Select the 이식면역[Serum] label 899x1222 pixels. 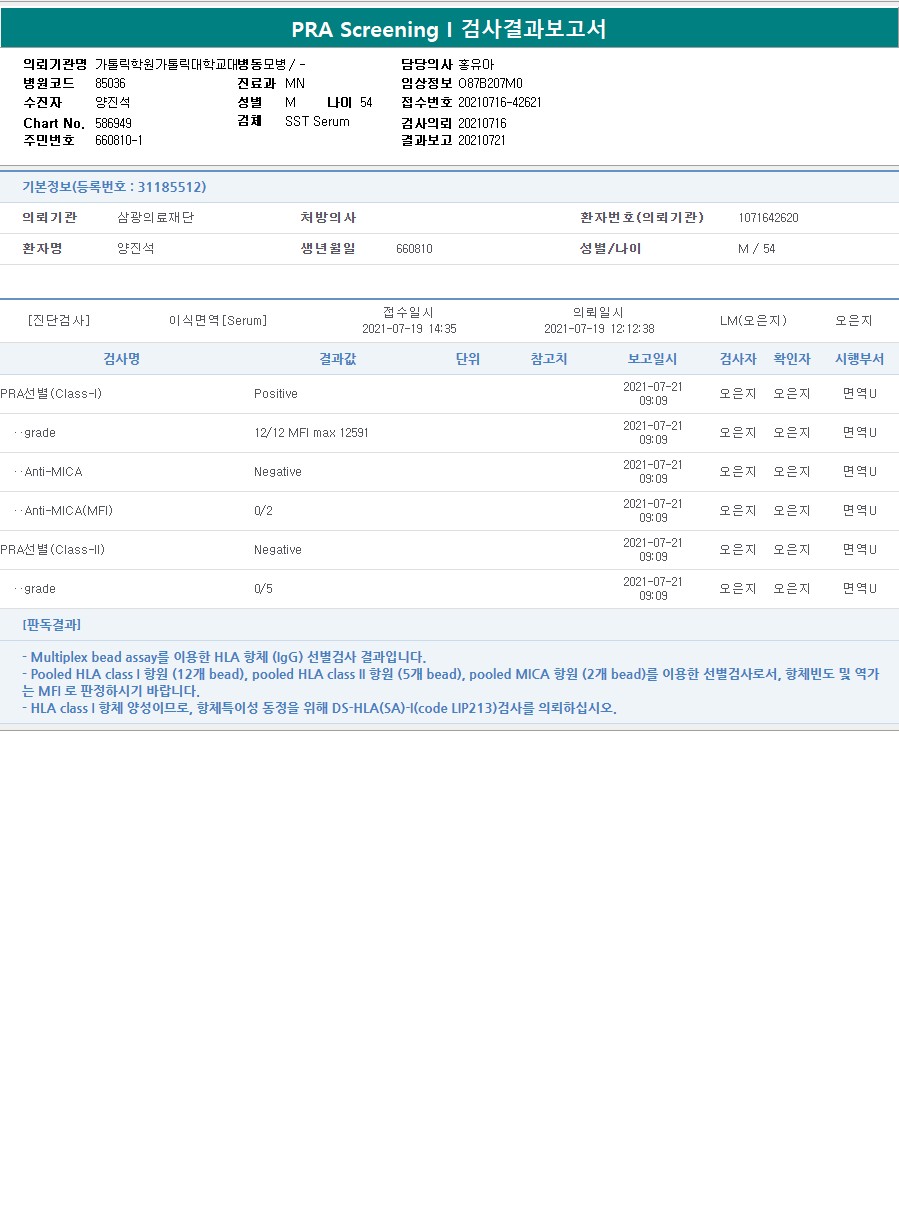(218, 320)
